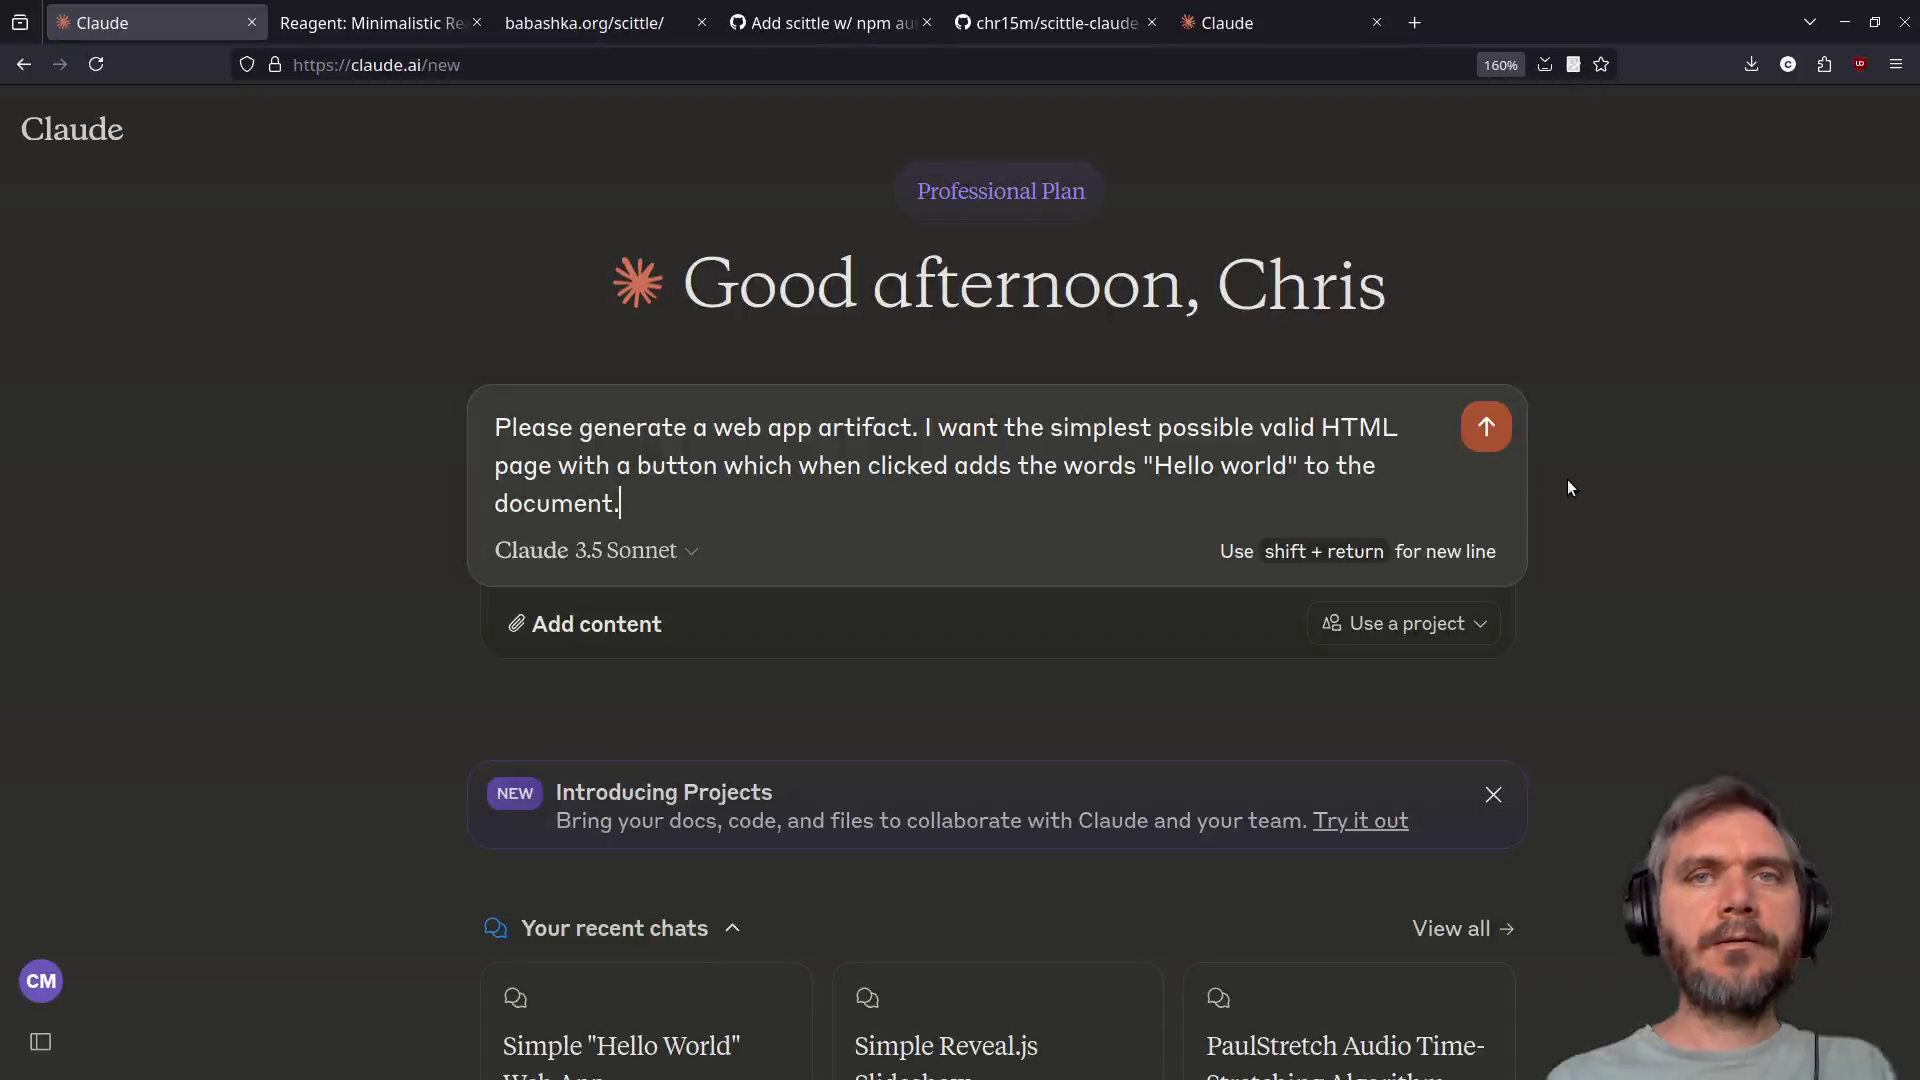Close the babashka.org/scittle tab
Screen dimensions: 1920x1080
[x=702, y=22]
